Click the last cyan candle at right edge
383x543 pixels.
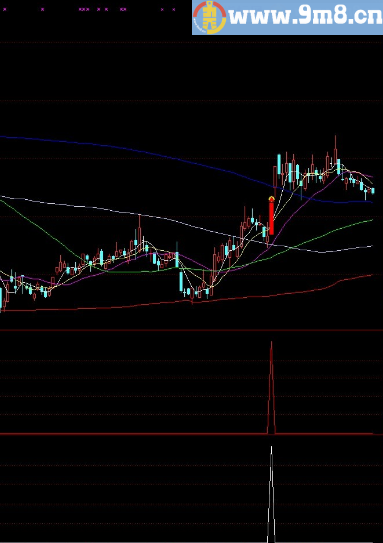[x=373, y=190]
